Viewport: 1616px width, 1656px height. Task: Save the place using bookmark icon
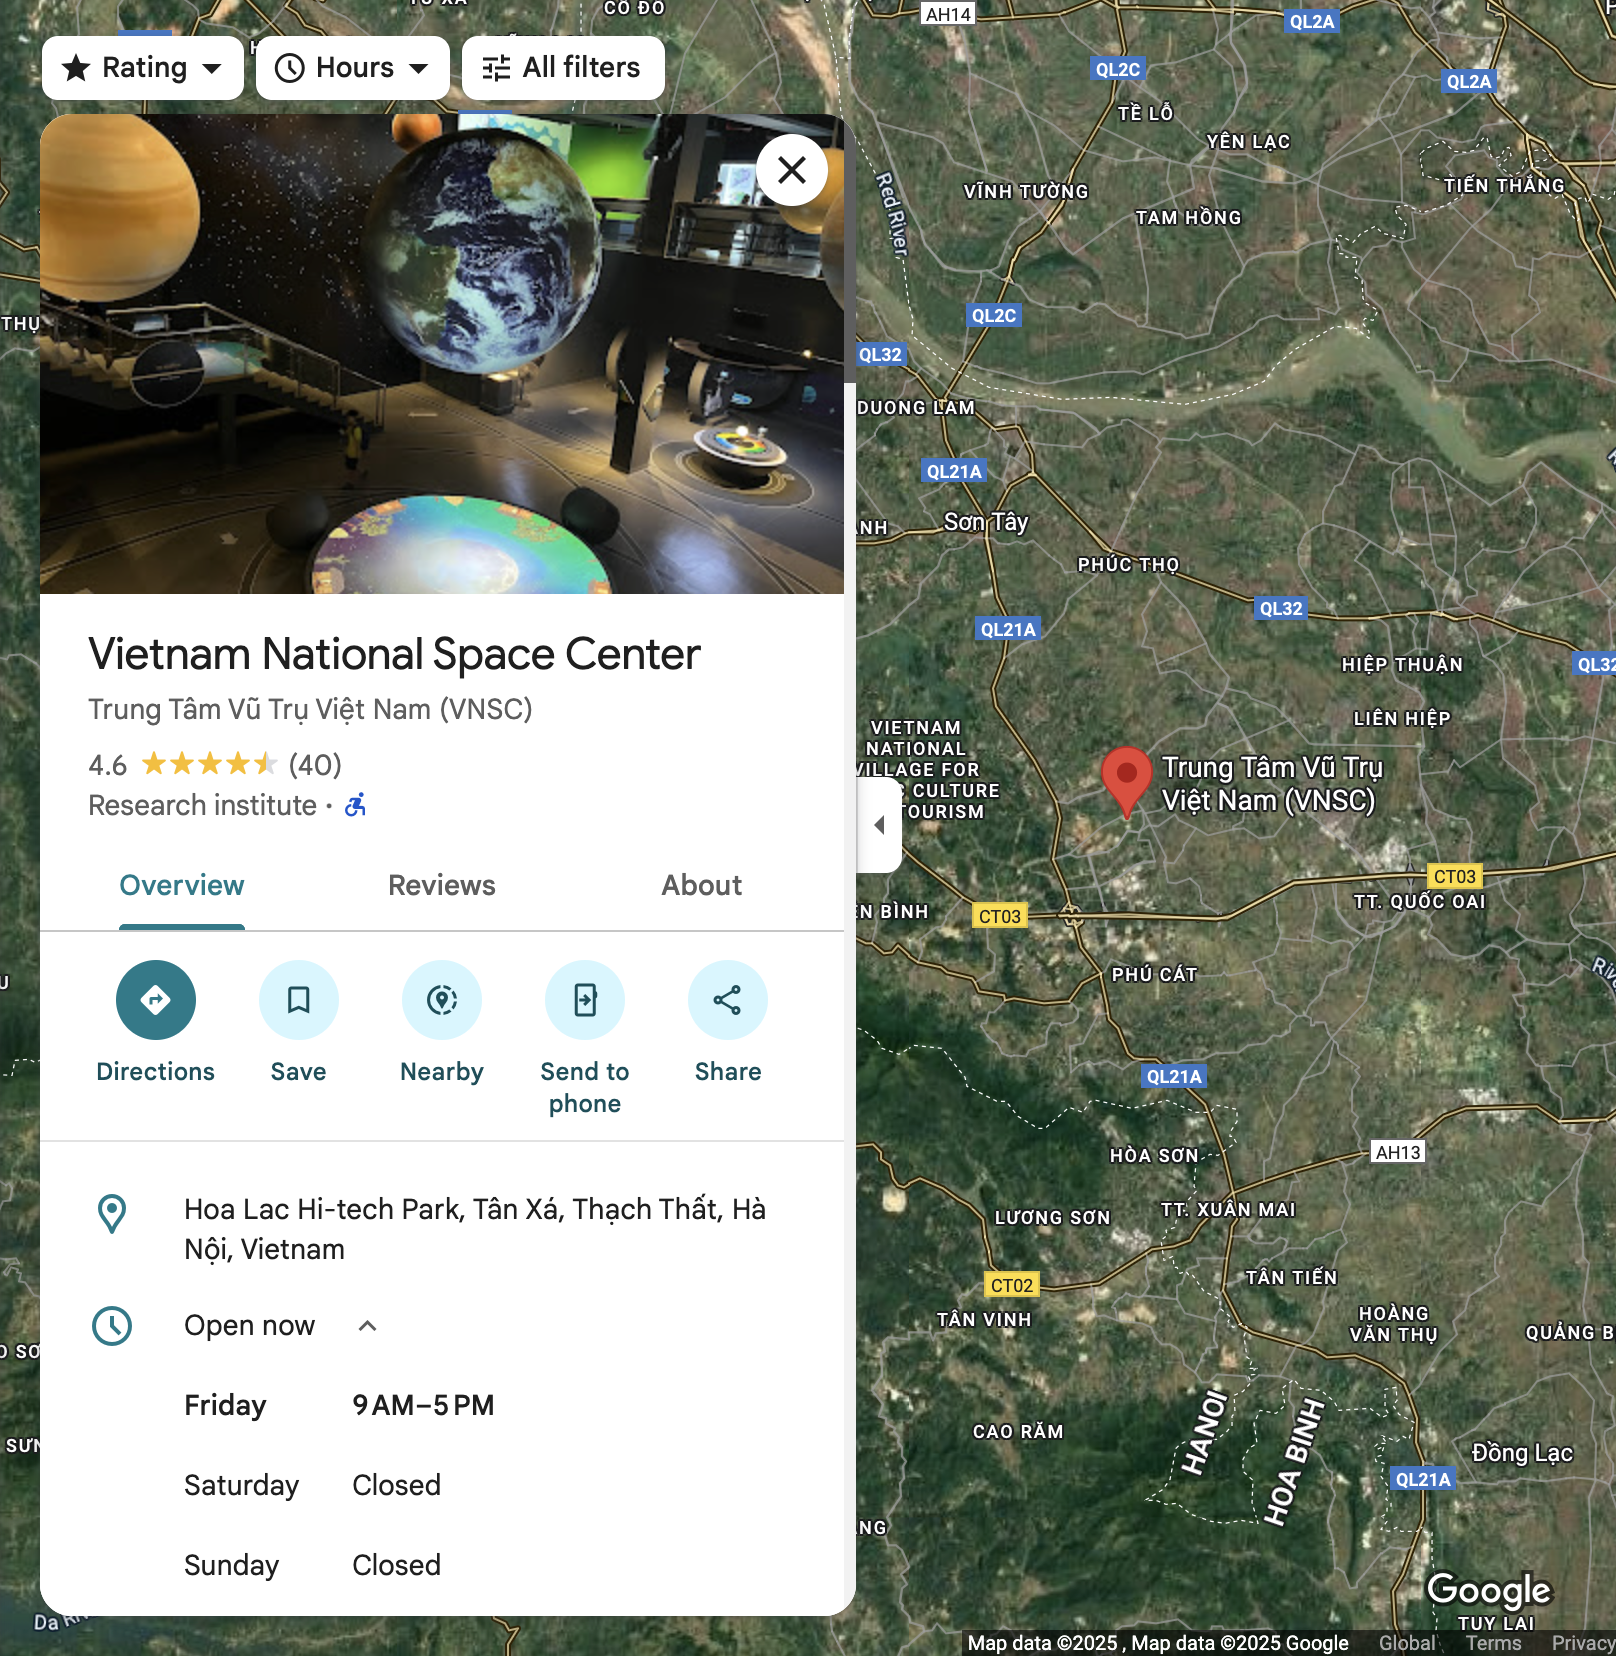[298, 1000]
